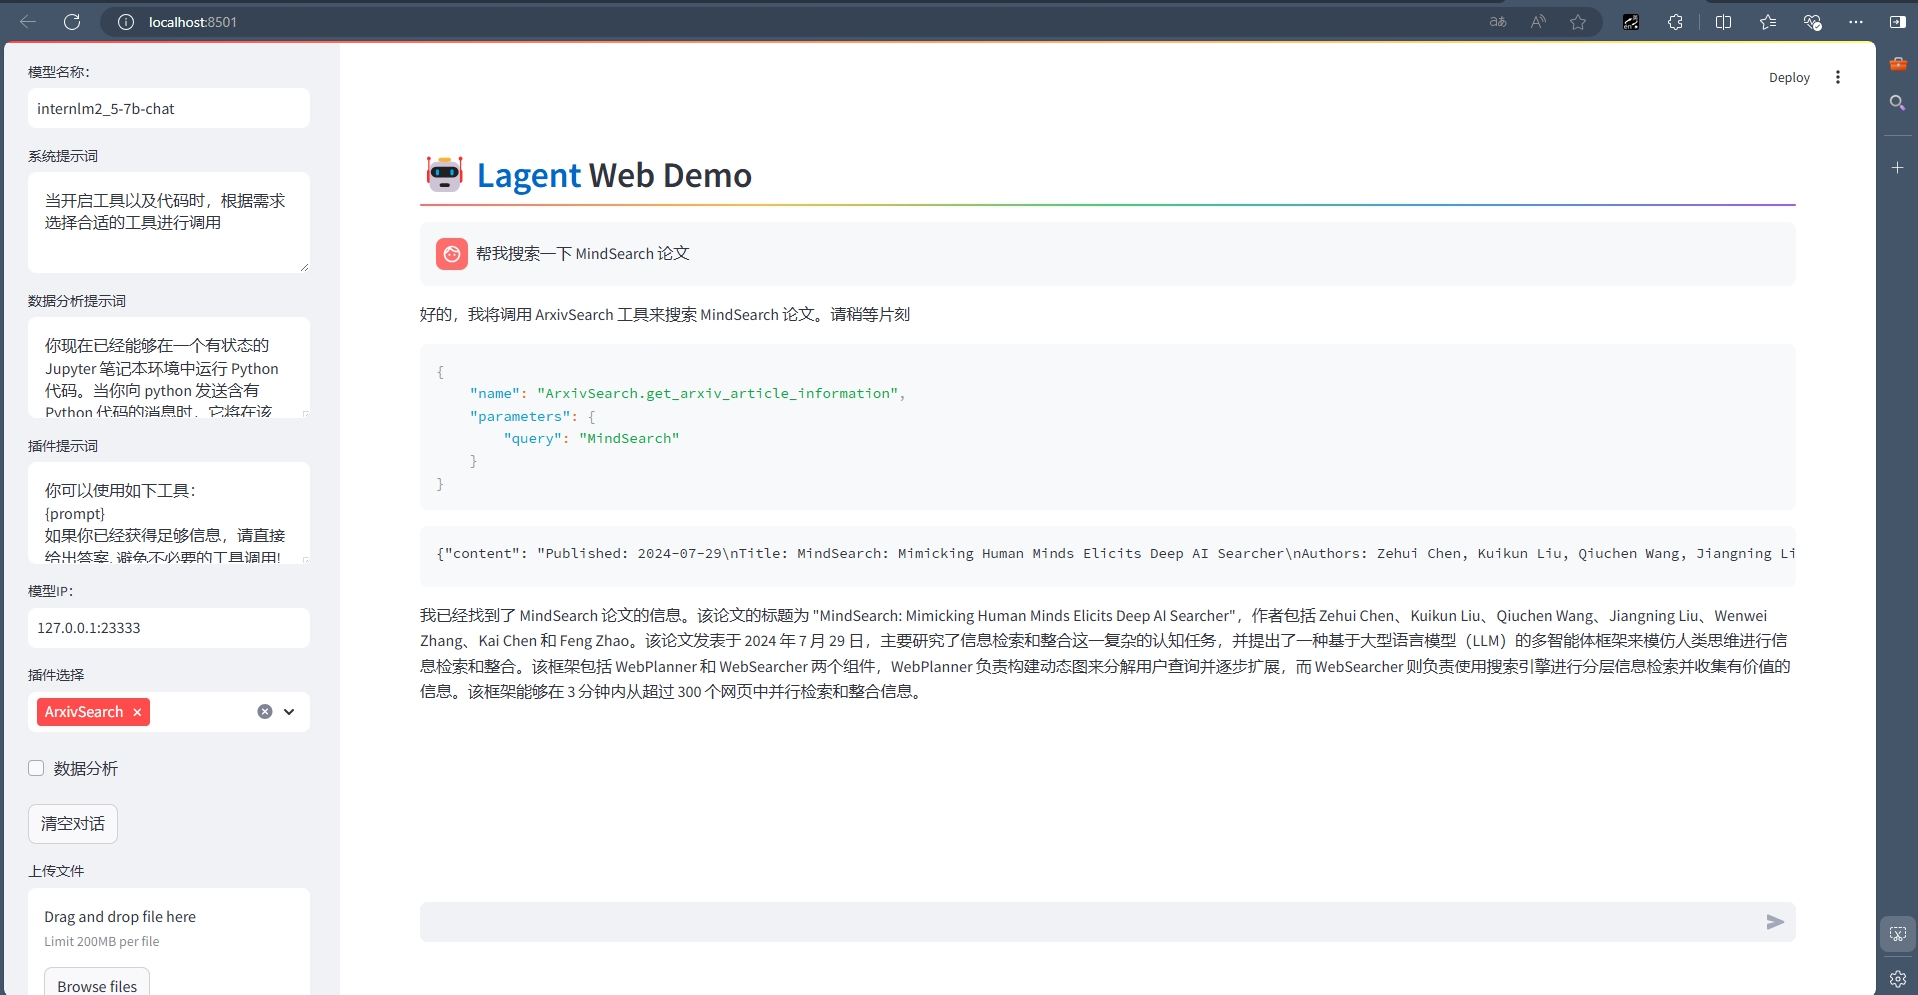Click the read aloud icon in address bar
This screenshot has height=995, width=1918.
click(1538, 21)
